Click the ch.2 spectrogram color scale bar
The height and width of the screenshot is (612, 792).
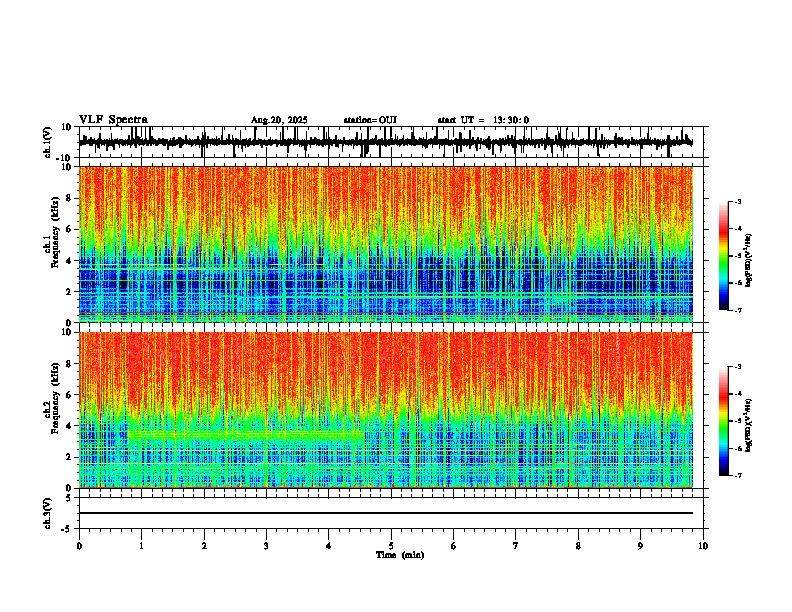(723, 421)
